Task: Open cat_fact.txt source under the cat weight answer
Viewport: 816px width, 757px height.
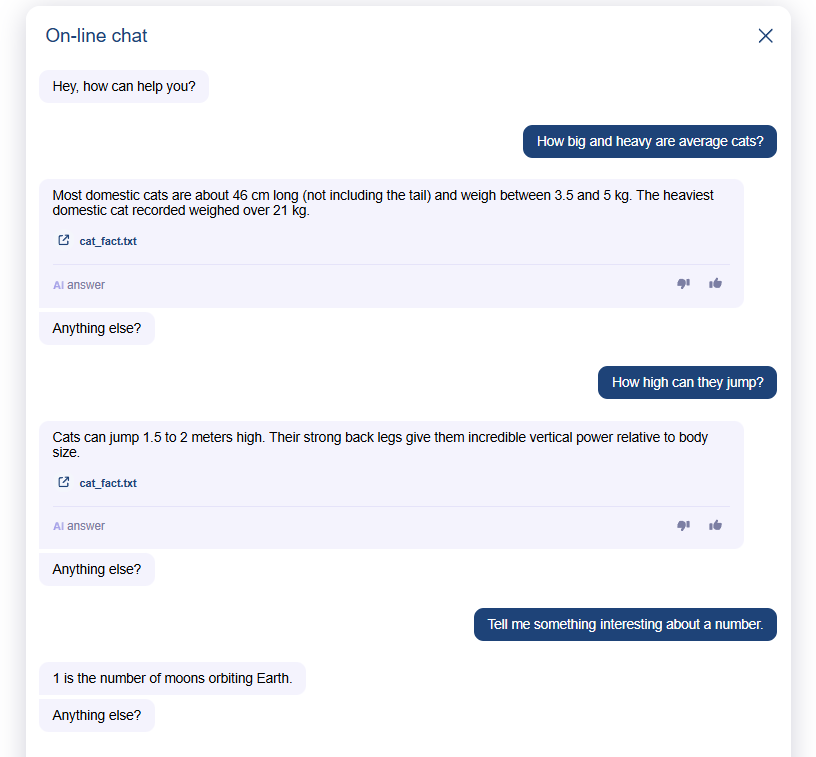Action: pos(108,241)
